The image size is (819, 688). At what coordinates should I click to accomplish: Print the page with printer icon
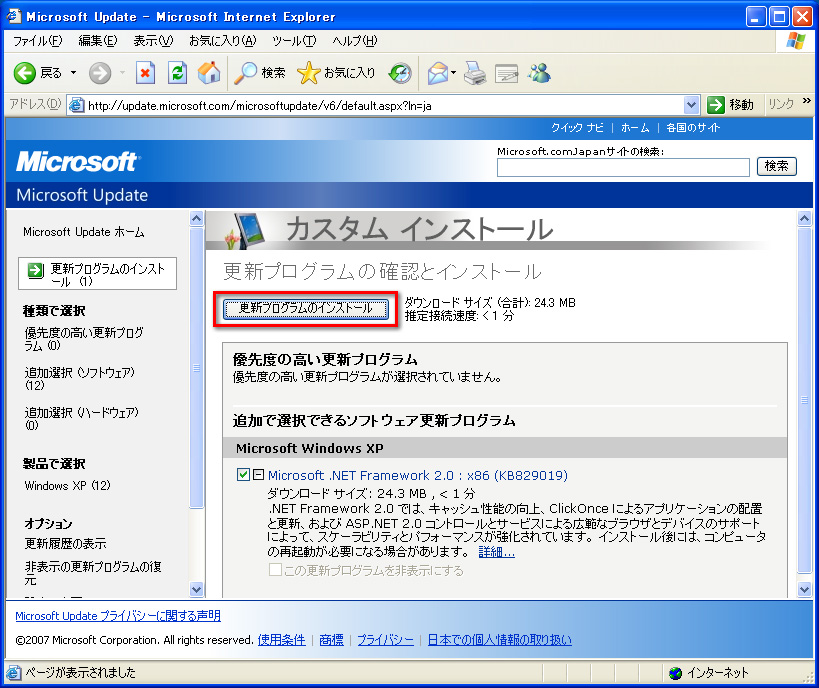click(x=475, y=73)
